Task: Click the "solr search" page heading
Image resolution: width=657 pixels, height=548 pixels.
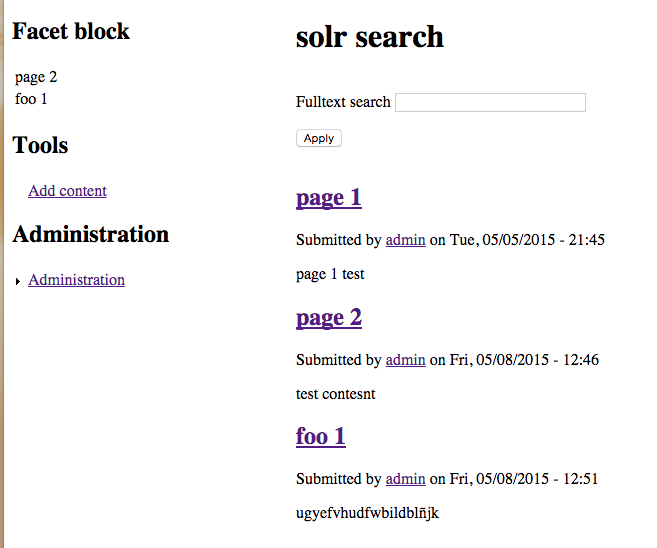Action: 369,37
